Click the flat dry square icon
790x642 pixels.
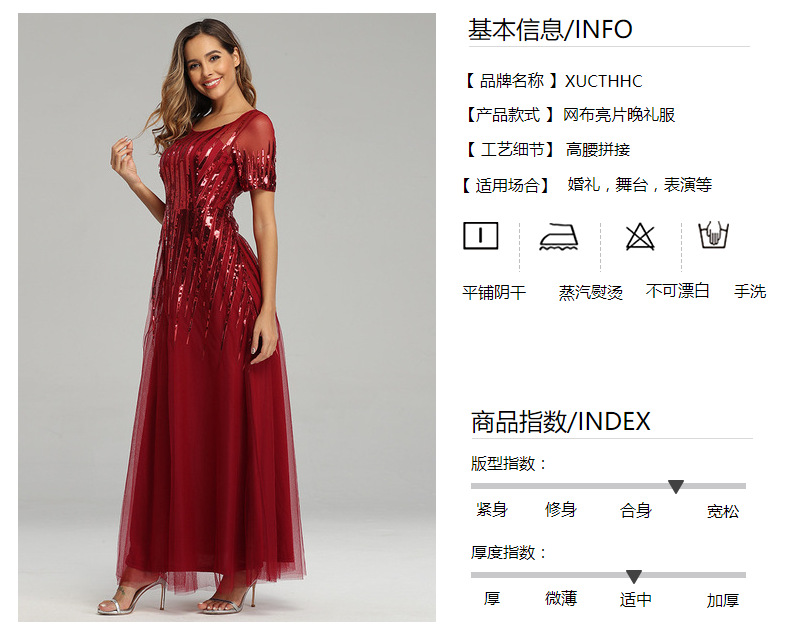coord(481,236)
